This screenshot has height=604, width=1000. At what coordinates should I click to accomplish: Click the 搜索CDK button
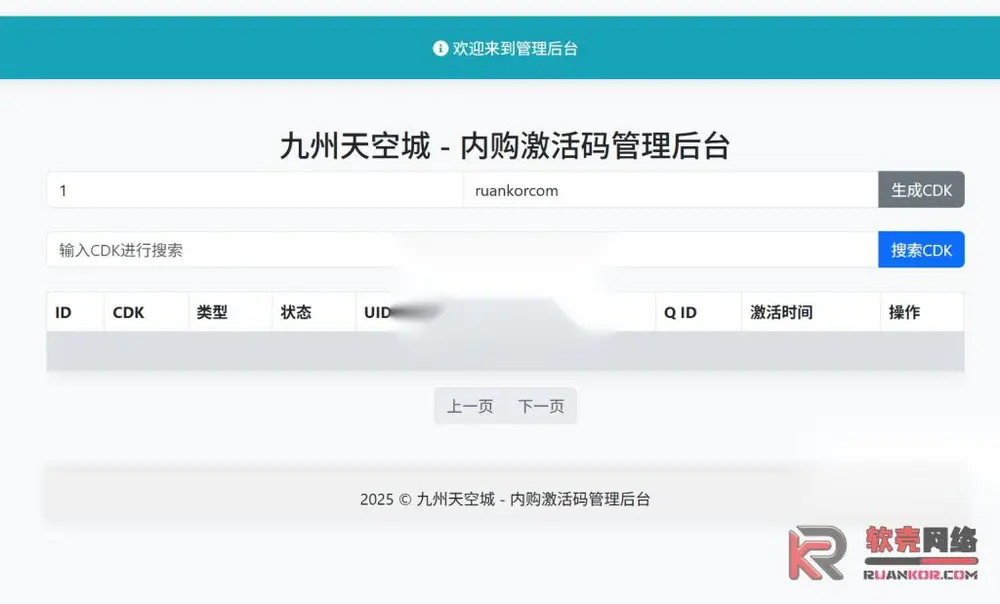(921, 250)
